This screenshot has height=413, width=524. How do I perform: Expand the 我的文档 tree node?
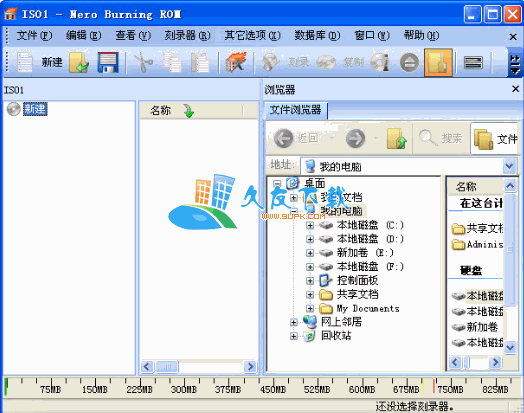tap(294, 197)
